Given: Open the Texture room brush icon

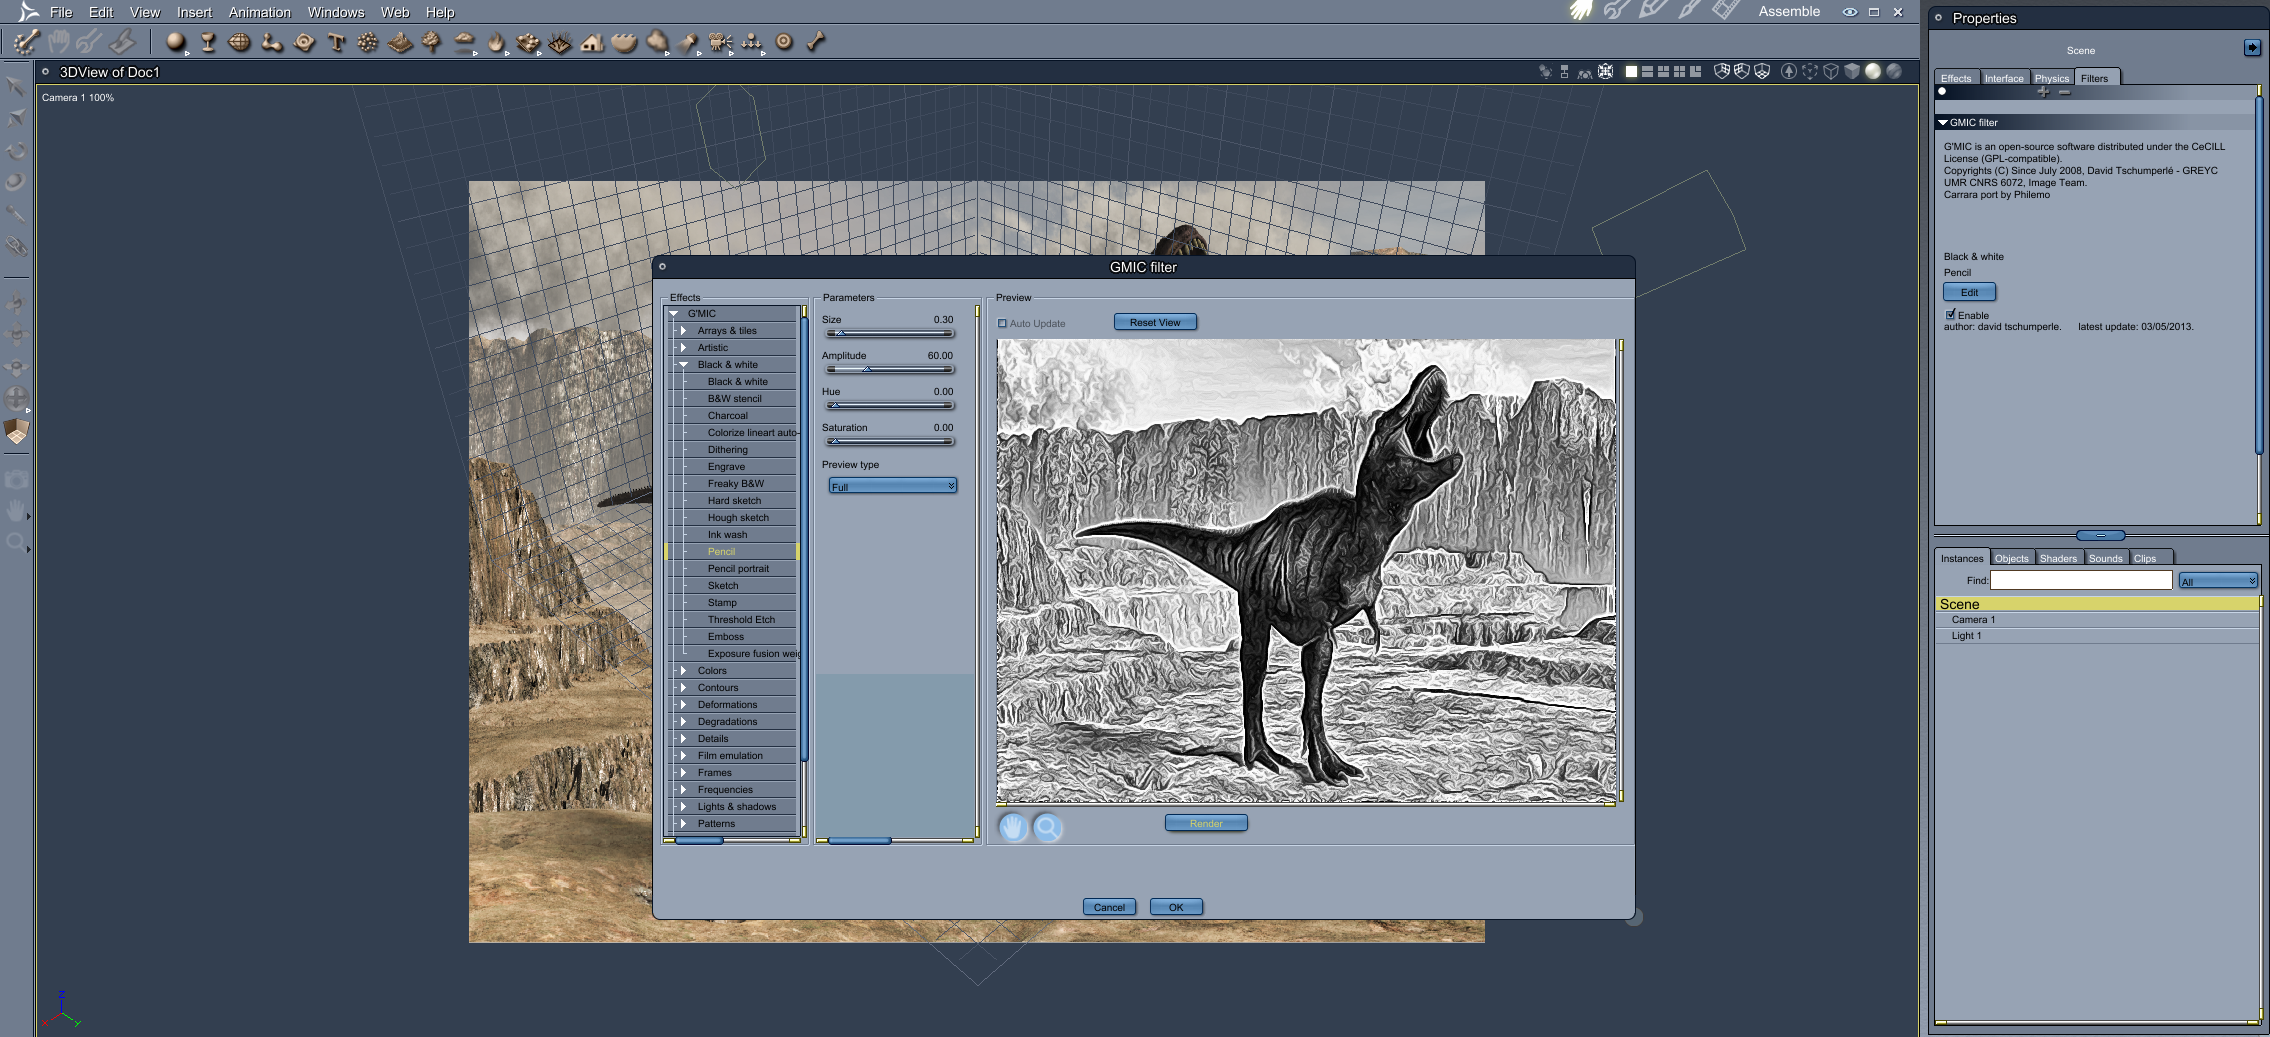Looking at the screenshot, I should point(1689,11).
